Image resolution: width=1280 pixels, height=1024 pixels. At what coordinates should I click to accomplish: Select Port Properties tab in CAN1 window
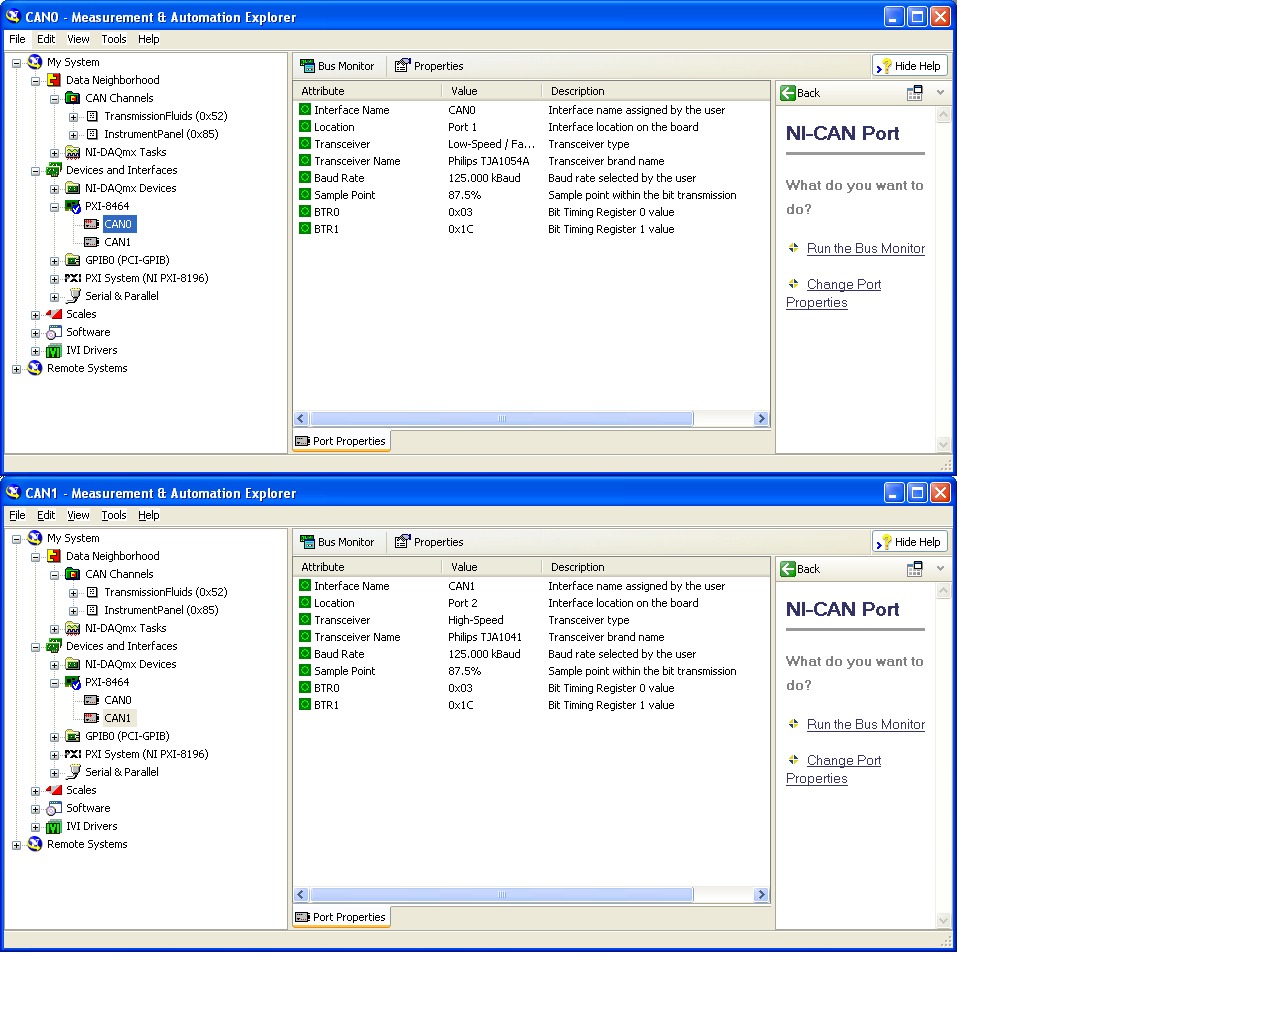tap(339, 917)
